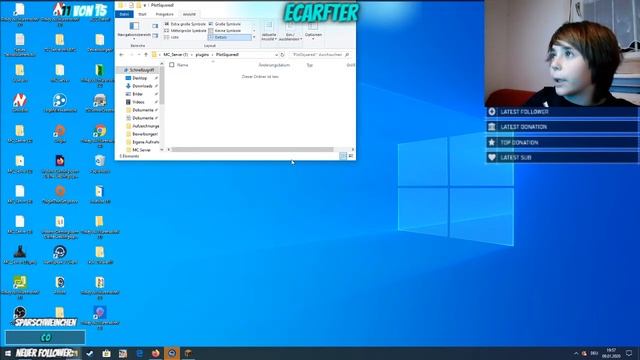
Task: Click MC_Server (1) in the breadcrumb path
Action: (176, 55)
